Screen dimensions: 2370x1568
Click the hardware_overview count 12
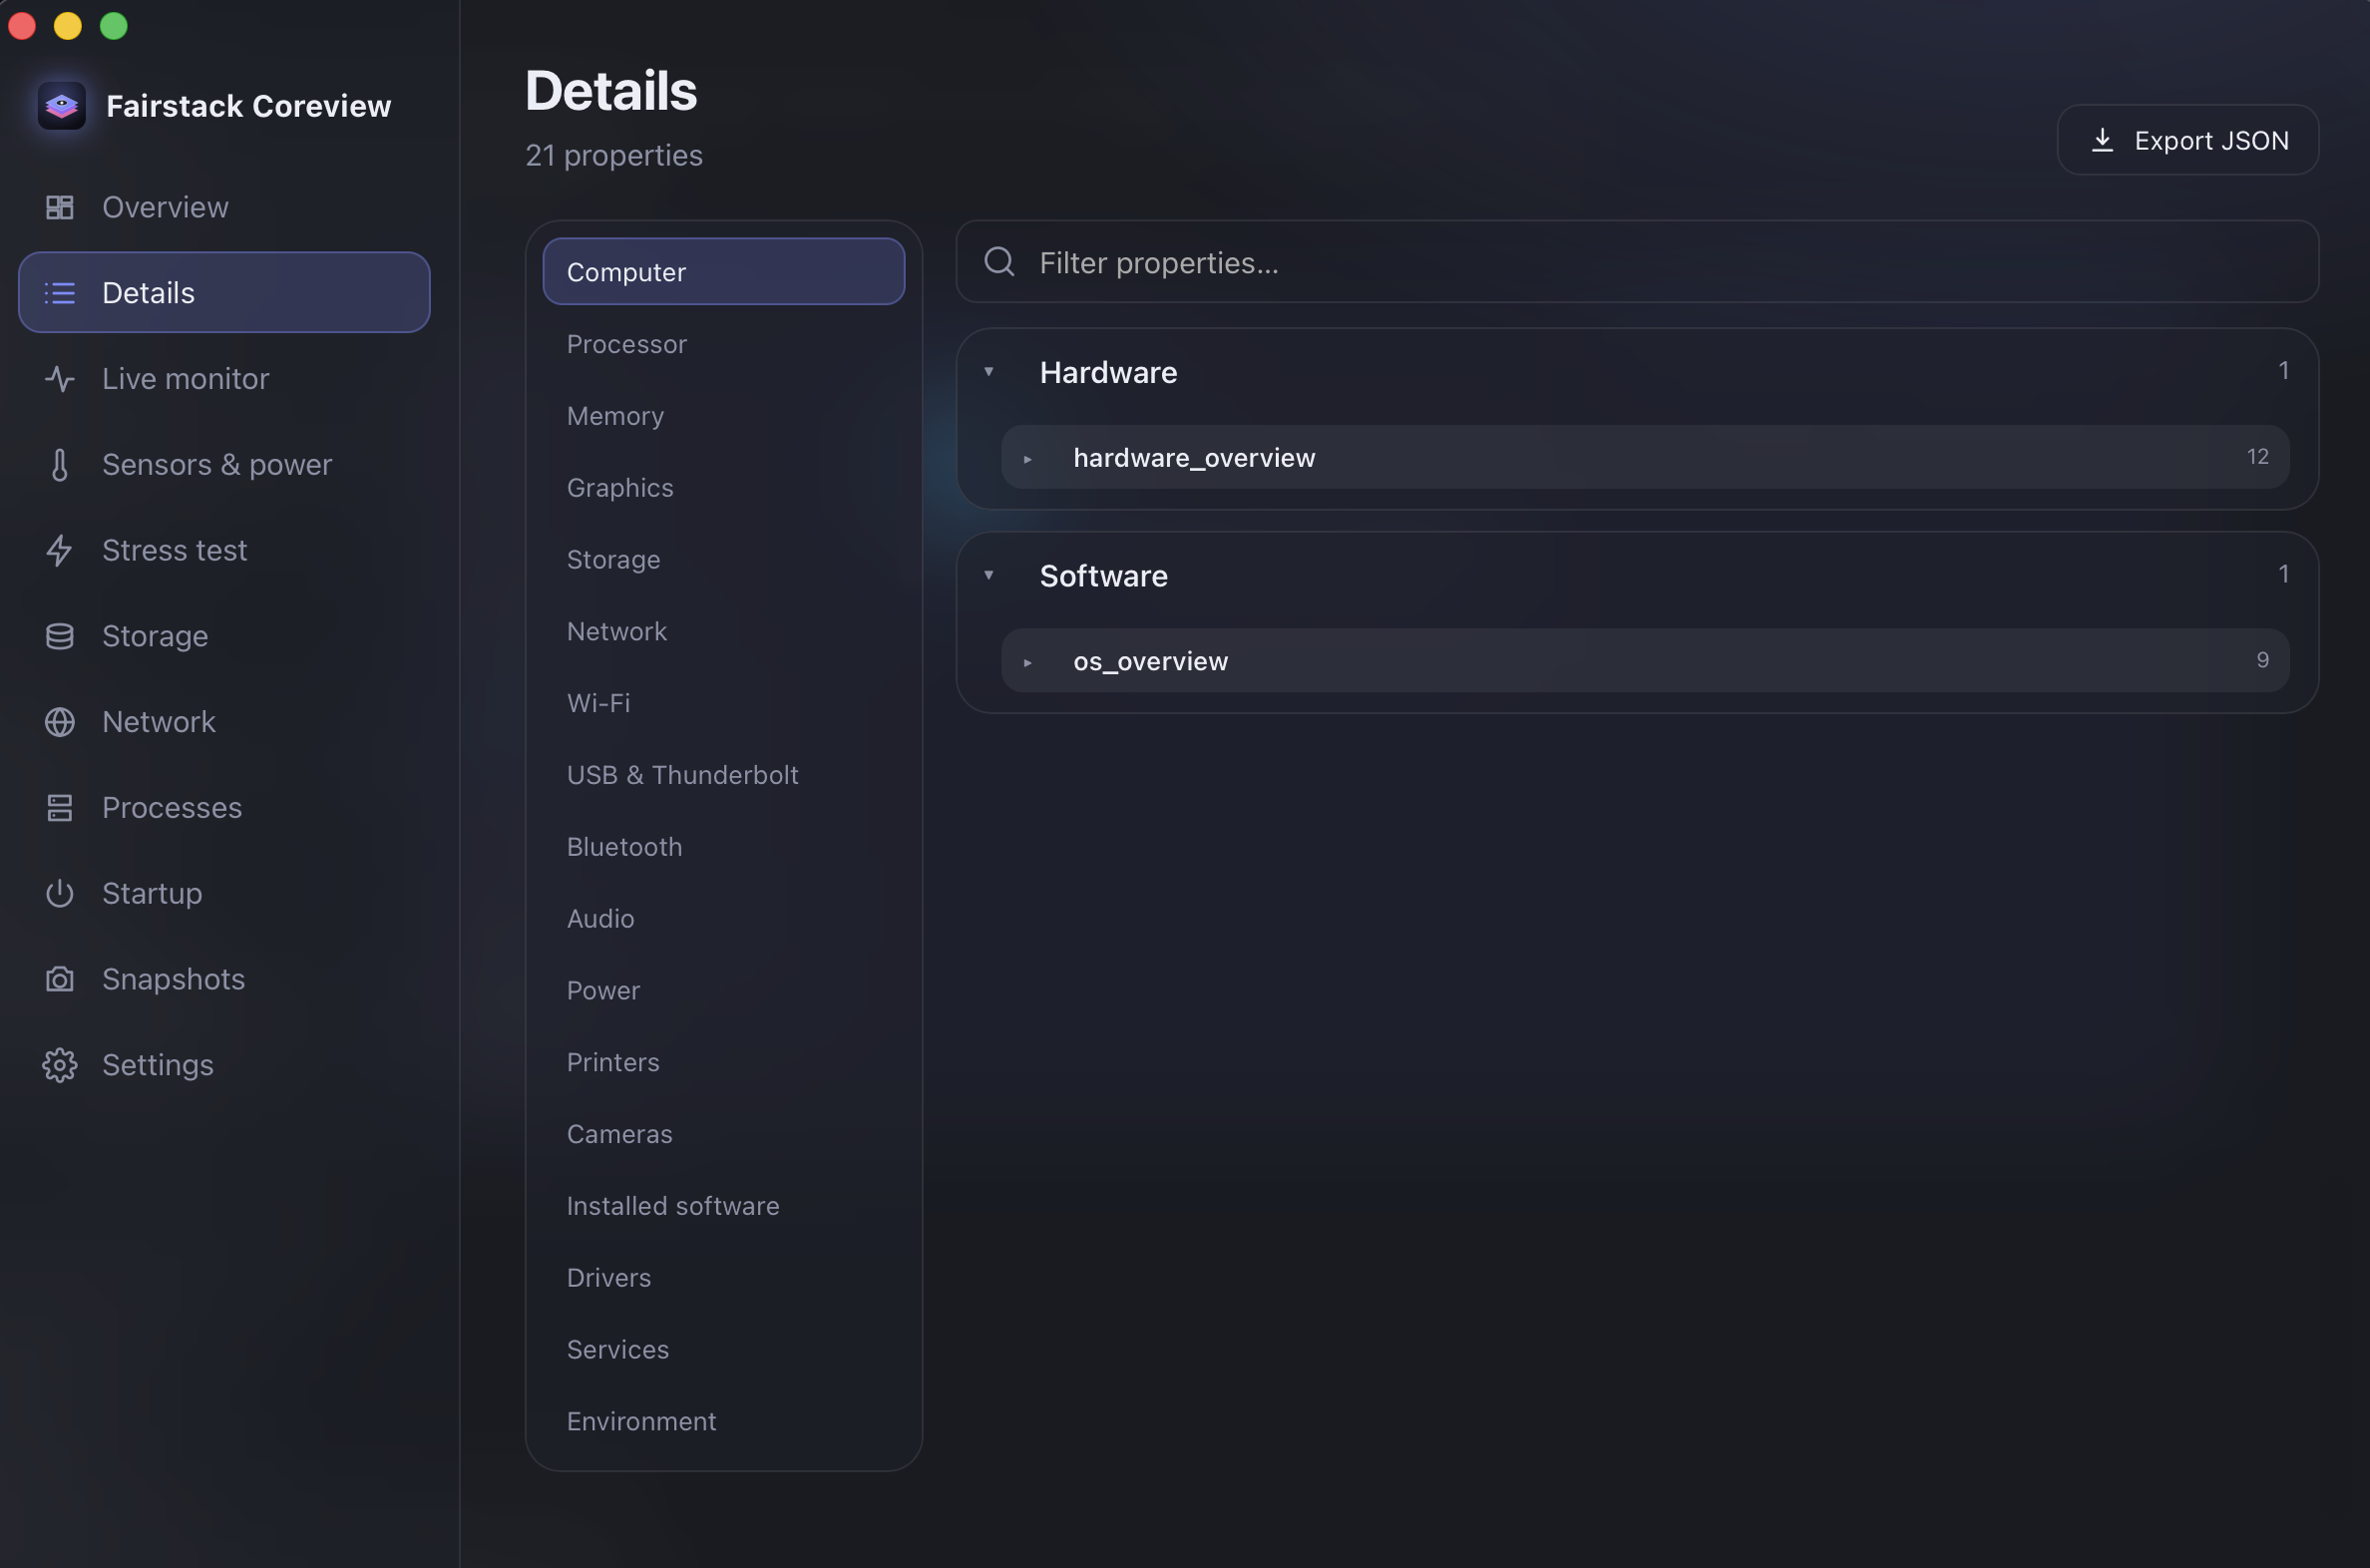pos(2257,457)
